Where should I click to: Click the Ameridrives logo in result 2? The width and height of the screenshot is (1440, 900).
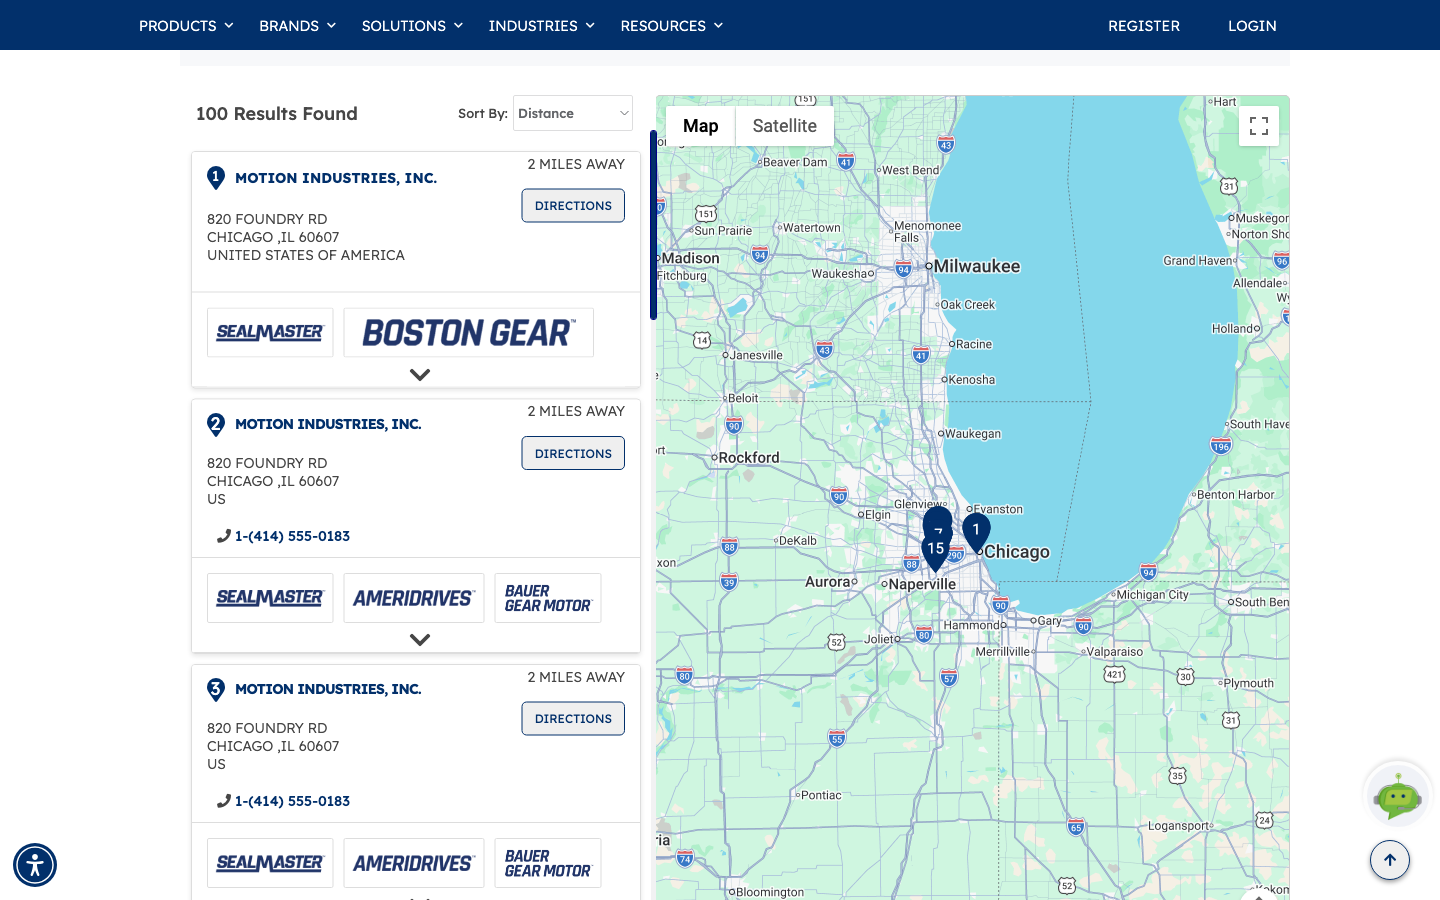pyautogui.click(x=414, y=598)
